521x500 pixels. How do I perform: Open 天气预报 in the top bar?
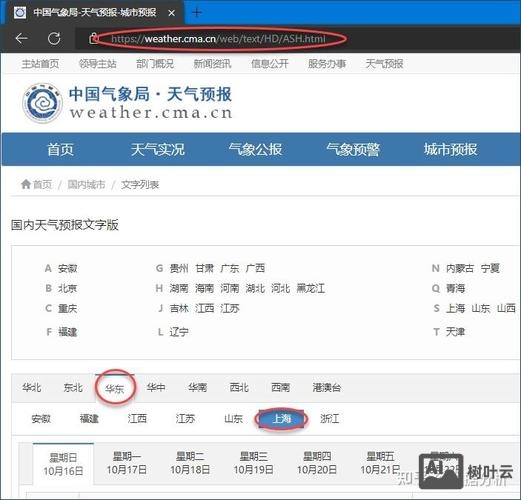tap(384, 64)
